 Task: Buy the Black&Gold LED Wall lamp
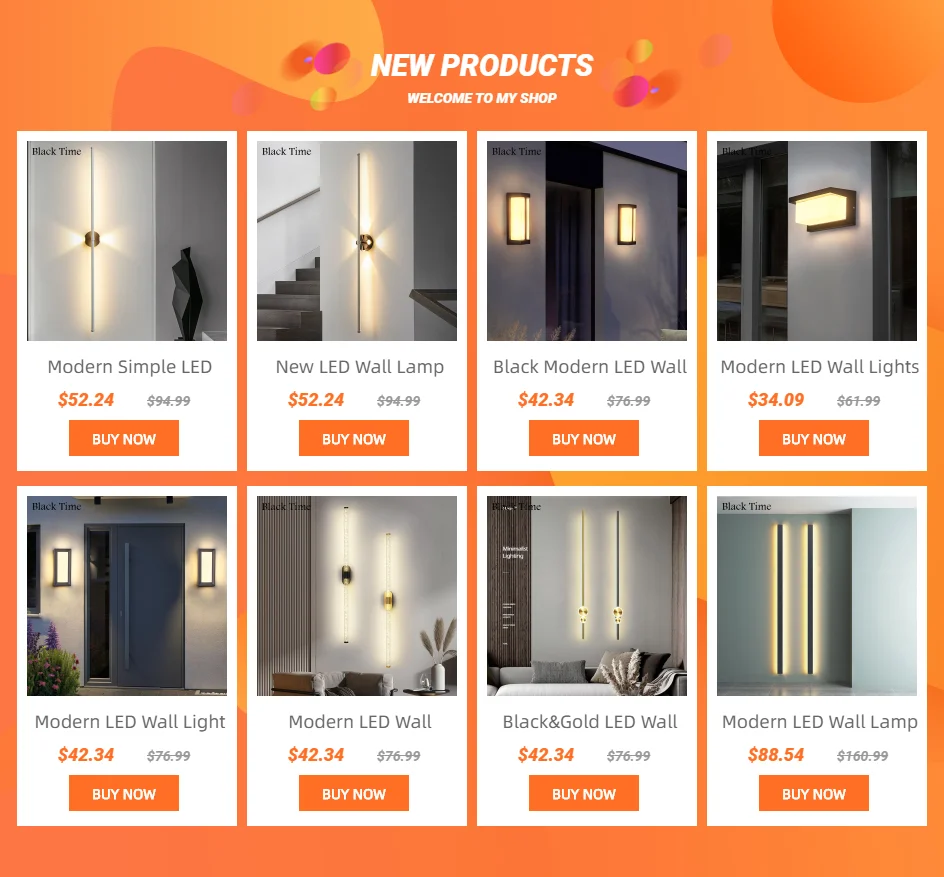coord(584,793)
